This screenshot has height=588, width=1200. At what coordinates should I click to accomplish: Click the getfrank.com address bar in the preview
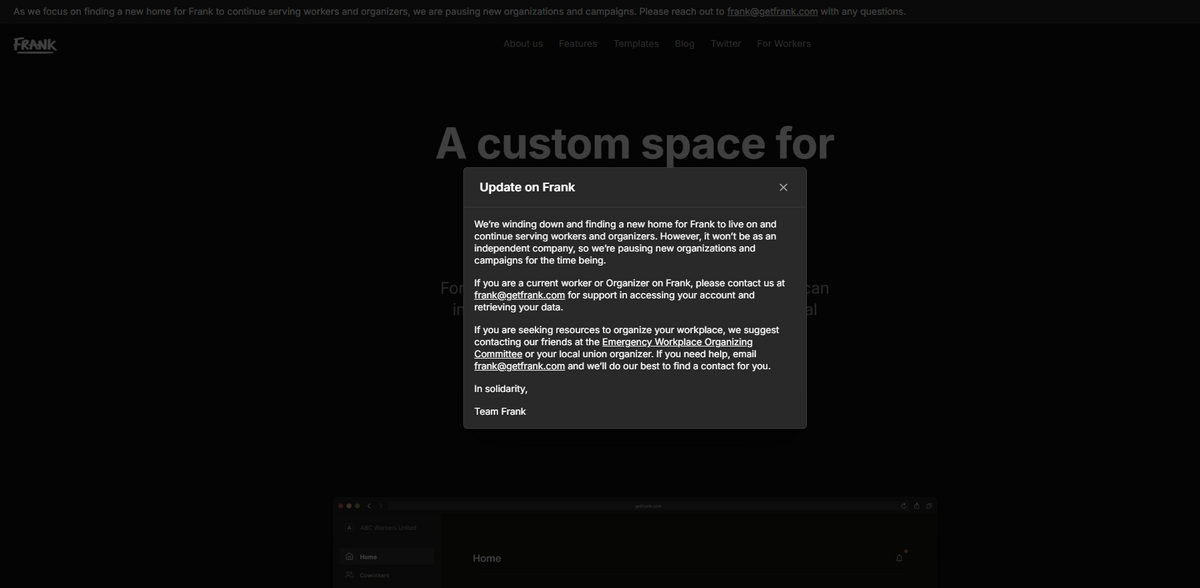[x=648, y=506]
